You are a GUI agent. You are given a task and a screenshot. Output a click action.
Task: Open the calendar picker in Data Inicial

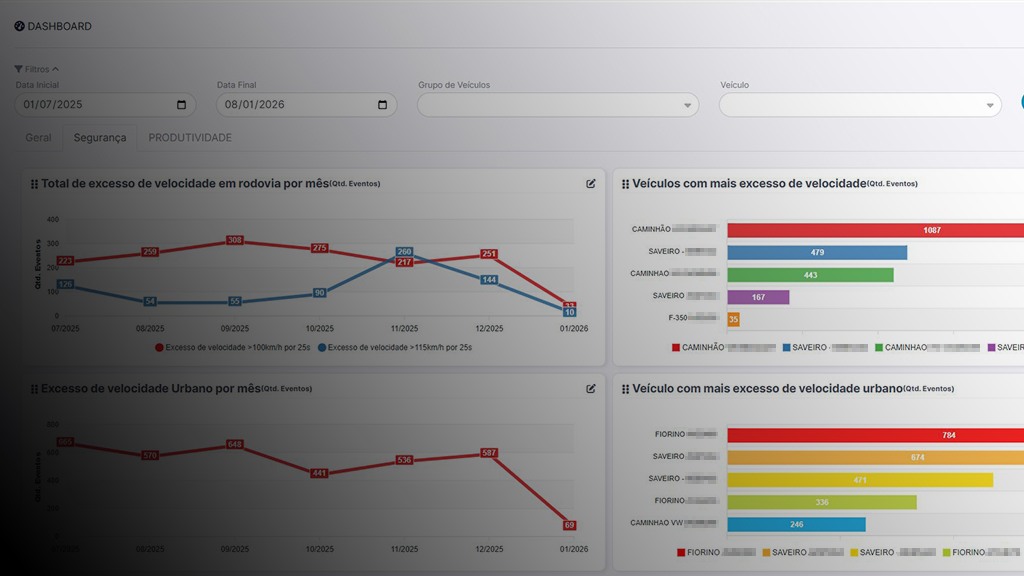pyautogui.click(x=181, y=105)
